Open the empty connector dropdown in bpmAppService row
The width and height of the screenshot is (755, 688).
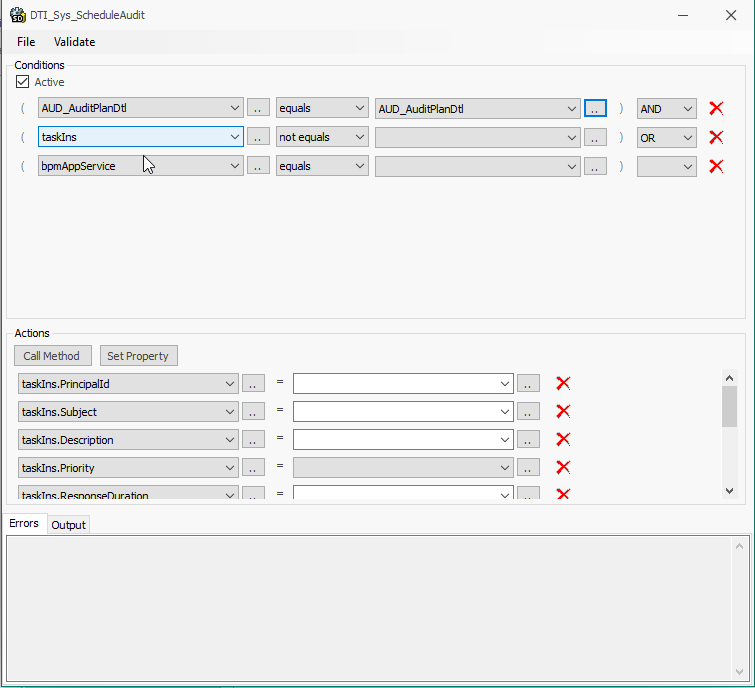point(666,167)
